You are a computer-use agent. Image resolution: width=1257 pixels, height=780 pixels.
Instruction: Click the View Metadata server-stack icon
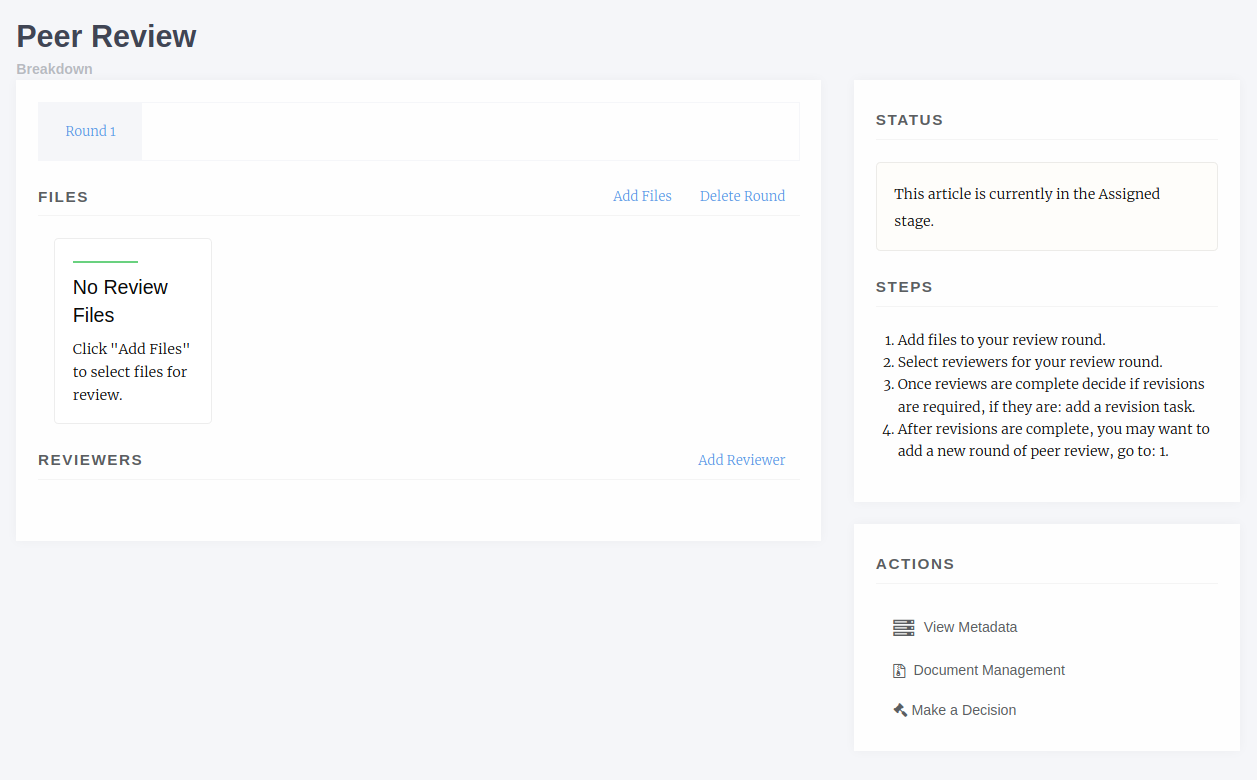coord(903,628)
